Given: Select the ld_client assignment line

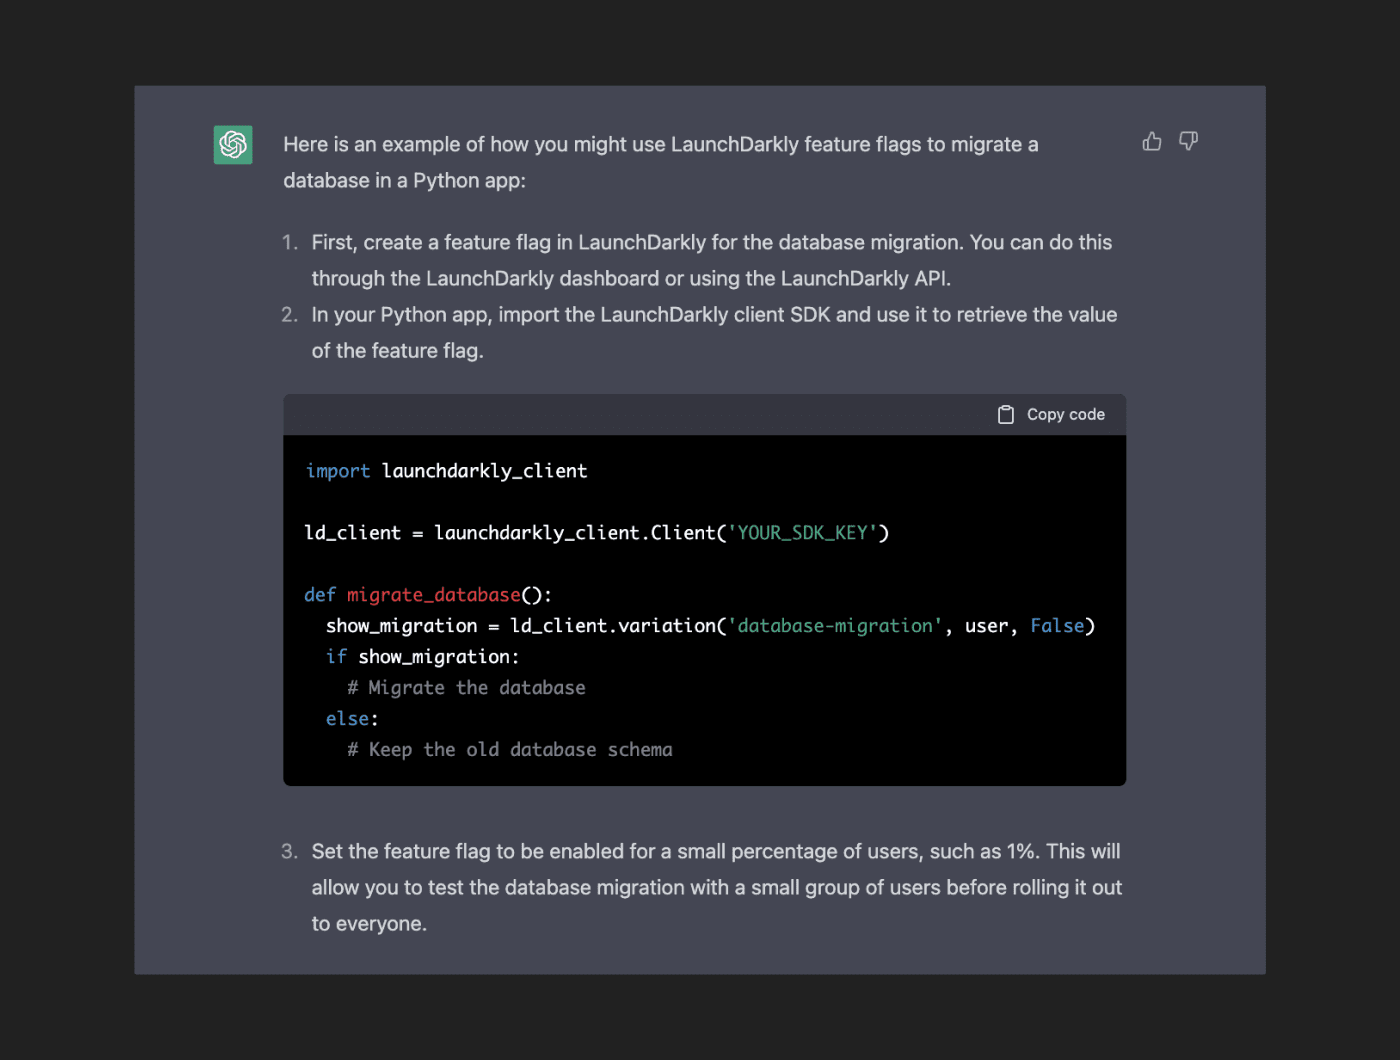Looking at the screenshot, I should (x=596, y=532).
